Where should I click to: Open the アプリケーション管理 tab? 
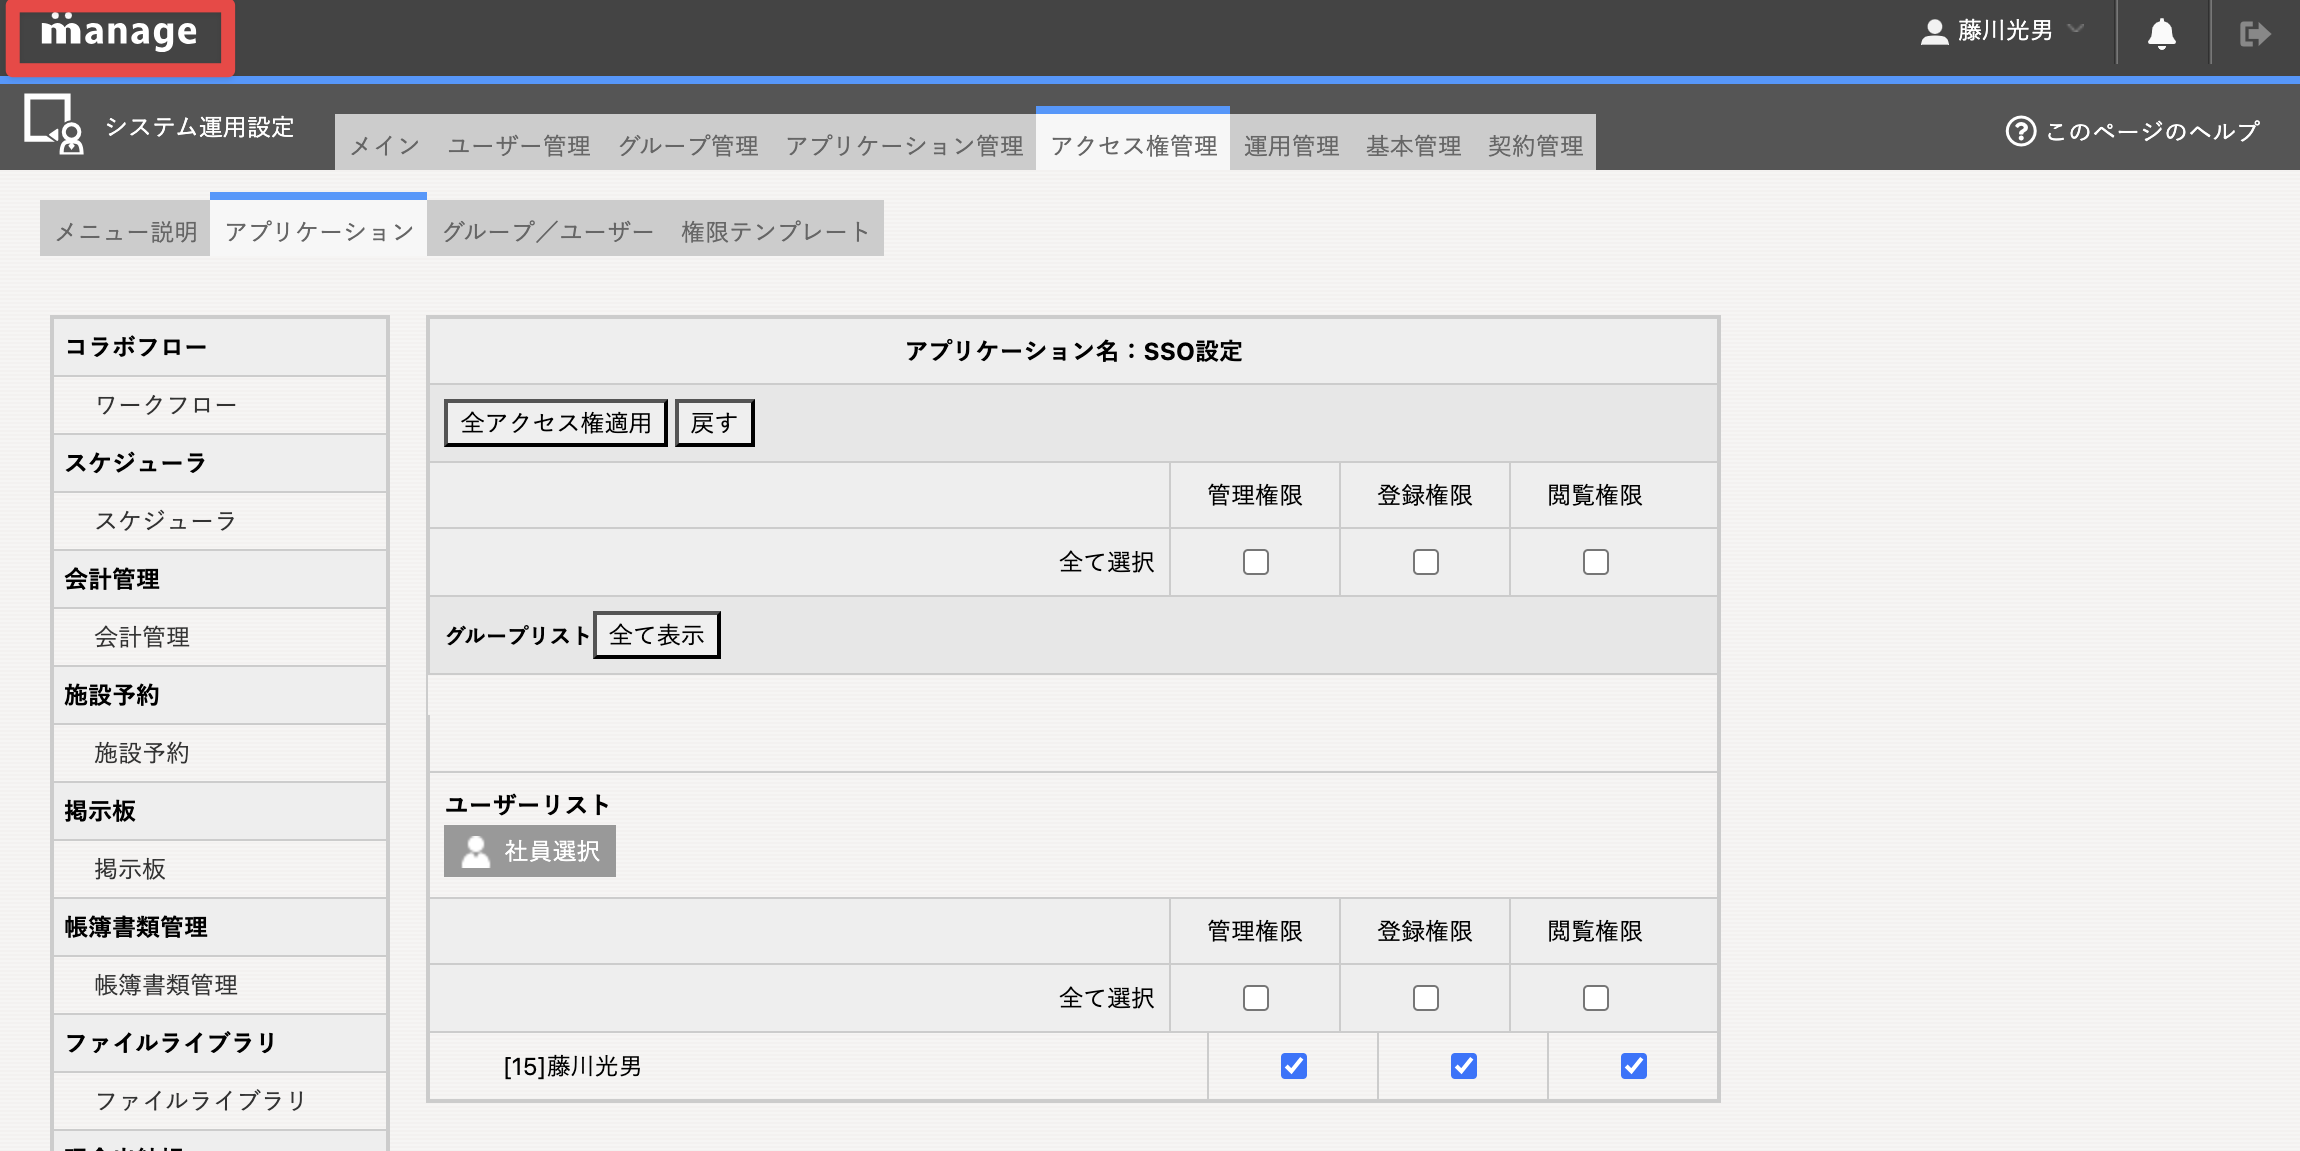[x=904, y=145]
